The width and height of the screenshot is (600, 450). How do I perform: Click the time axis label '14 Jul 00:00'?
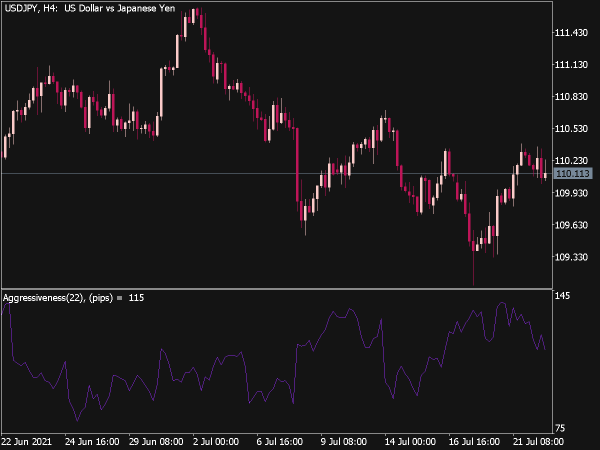click(x=410, y=442)
